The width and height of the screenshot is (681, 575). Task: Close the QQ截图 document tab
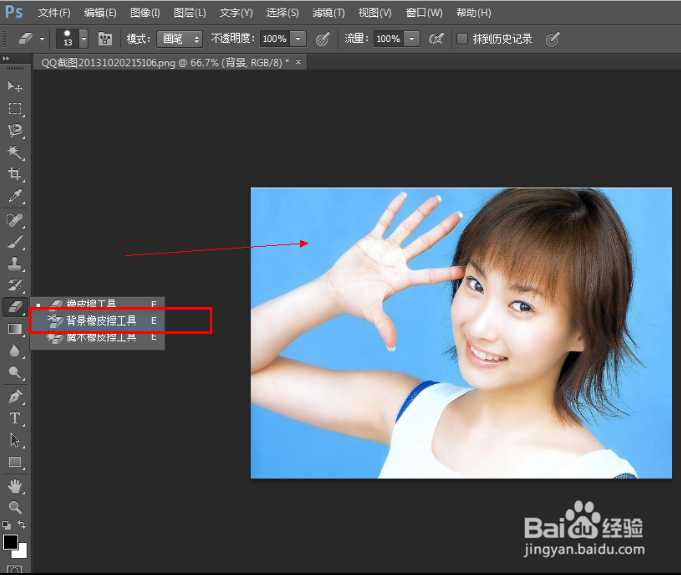tap(298, 62)
